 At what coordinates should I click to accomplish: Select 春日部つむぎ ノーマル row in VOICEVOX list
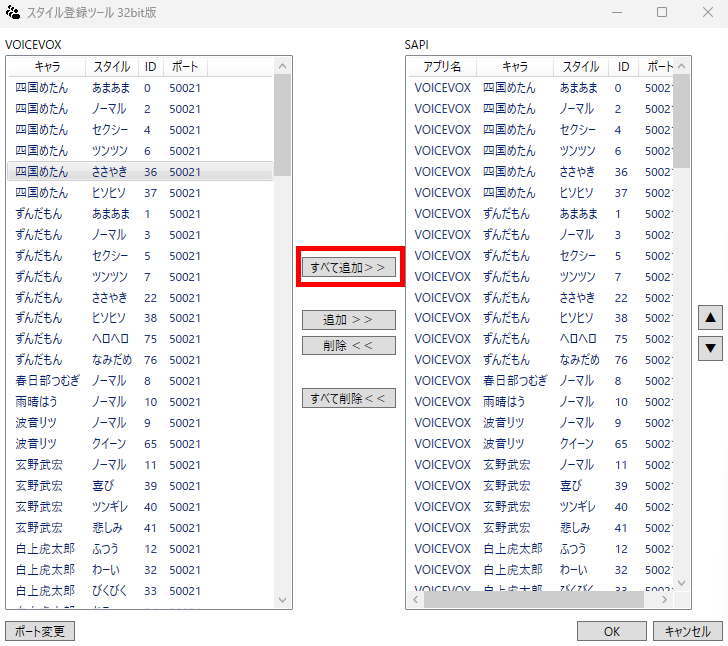141,381
